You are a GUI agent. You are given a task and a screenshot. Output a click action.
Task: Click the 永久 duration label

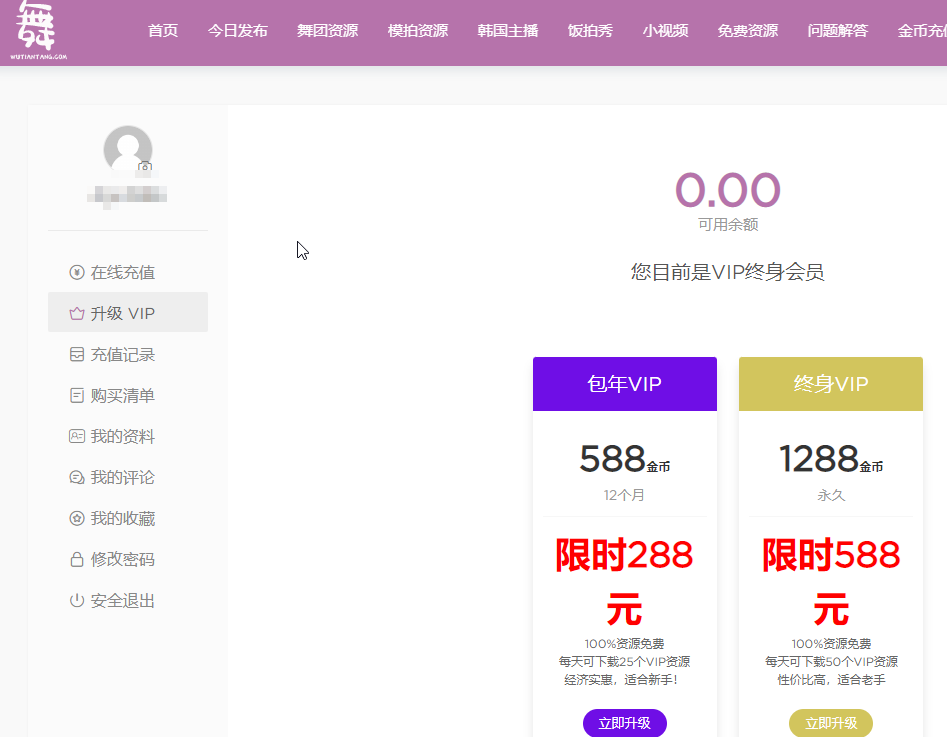point(830,495)
